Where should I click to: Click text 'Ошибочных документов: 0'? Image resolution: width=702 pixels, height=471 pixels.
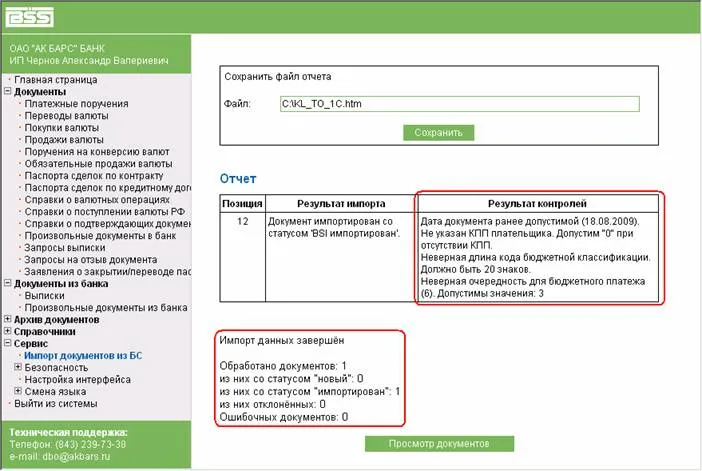pyautogui.click(x=283, y=417)
